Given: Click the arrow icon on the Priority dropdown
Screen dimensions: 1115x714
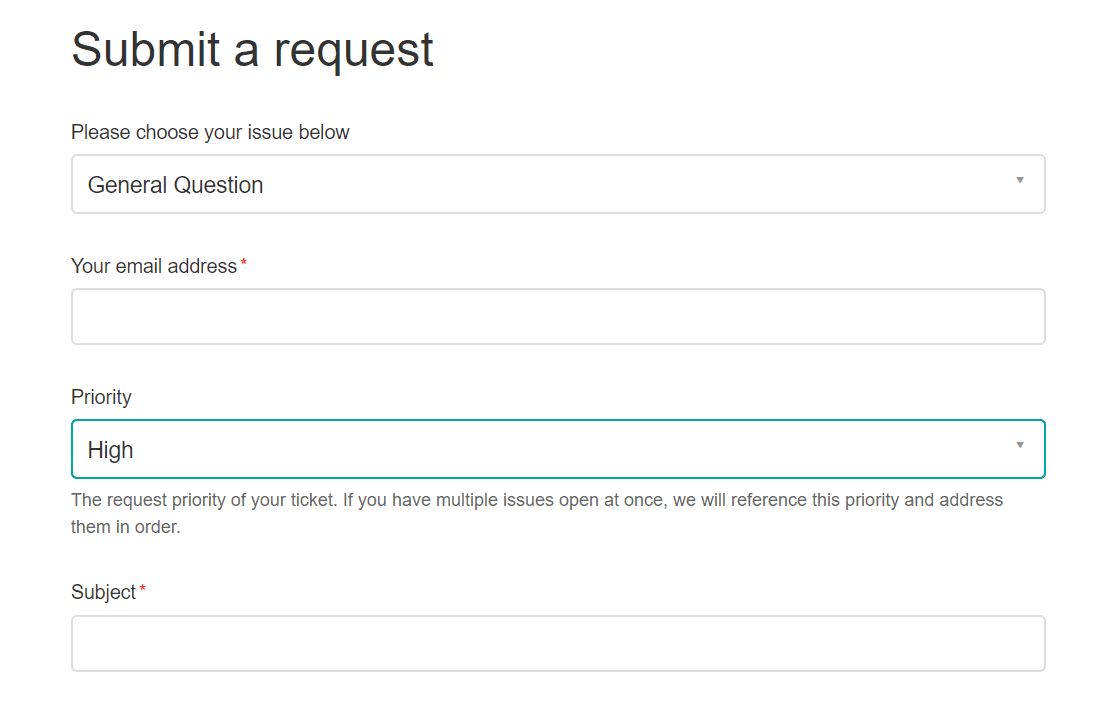Looking at the screenshot, I should coord(1020,446).
